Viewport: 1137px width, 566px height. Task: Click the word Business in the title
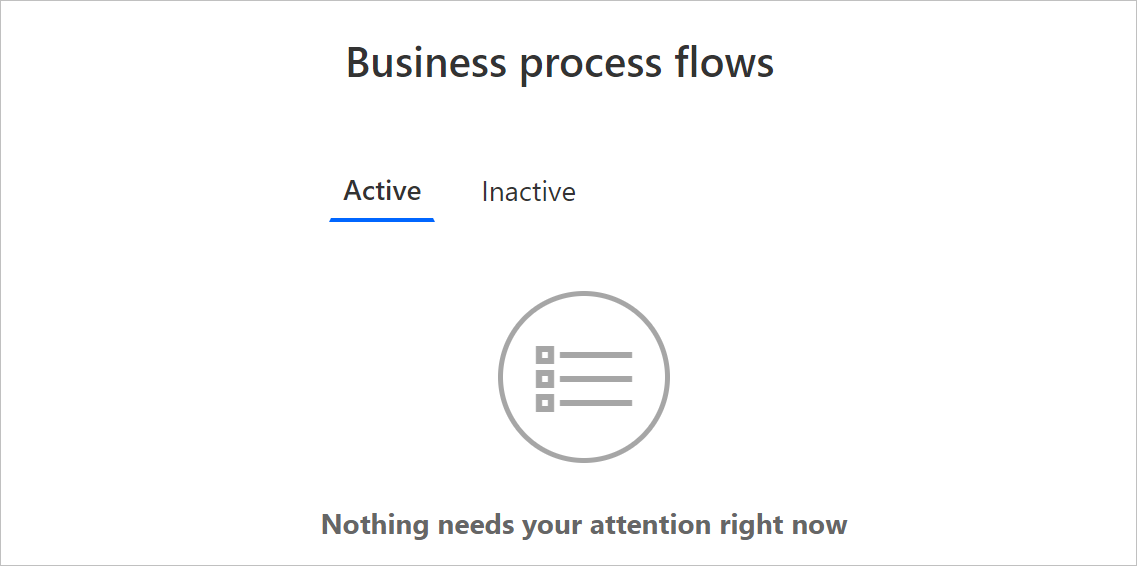tap(427, 63)
